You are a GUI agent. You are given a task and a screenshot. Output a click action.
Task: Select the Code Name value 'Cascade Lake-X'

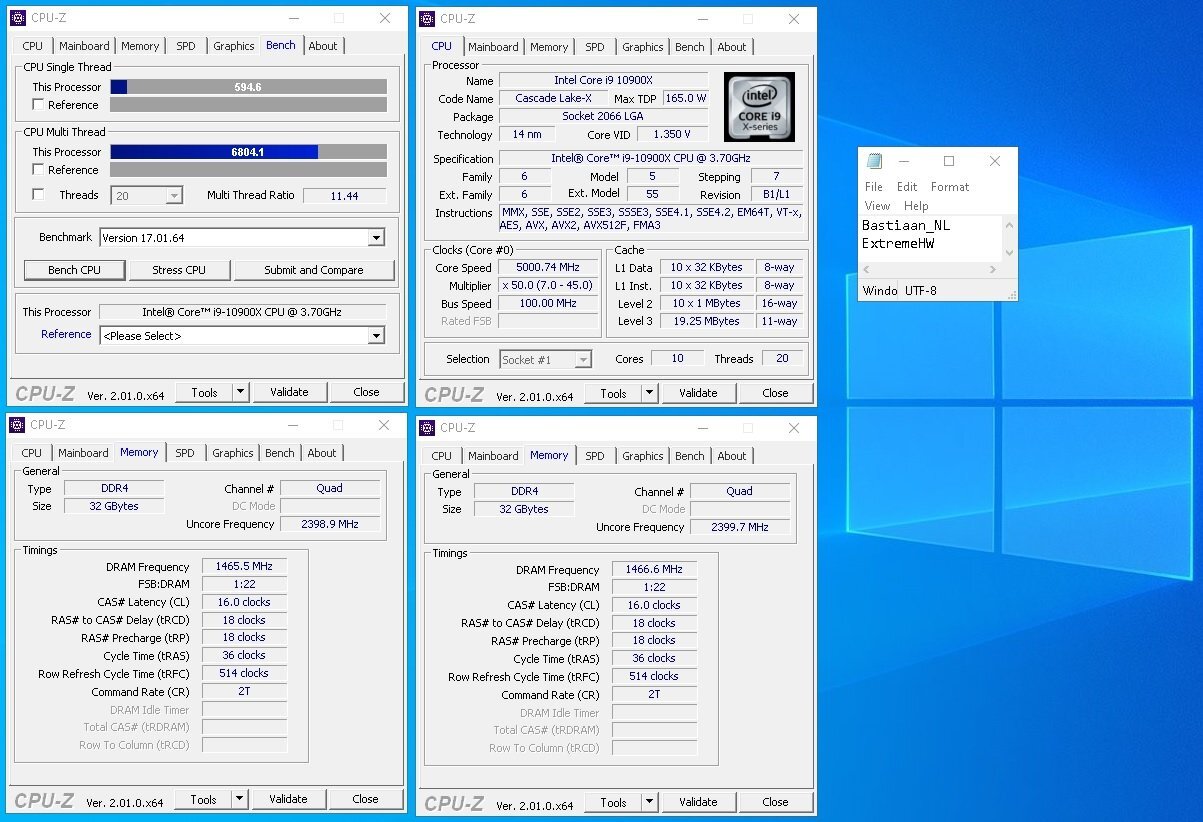tap(553, 98)
